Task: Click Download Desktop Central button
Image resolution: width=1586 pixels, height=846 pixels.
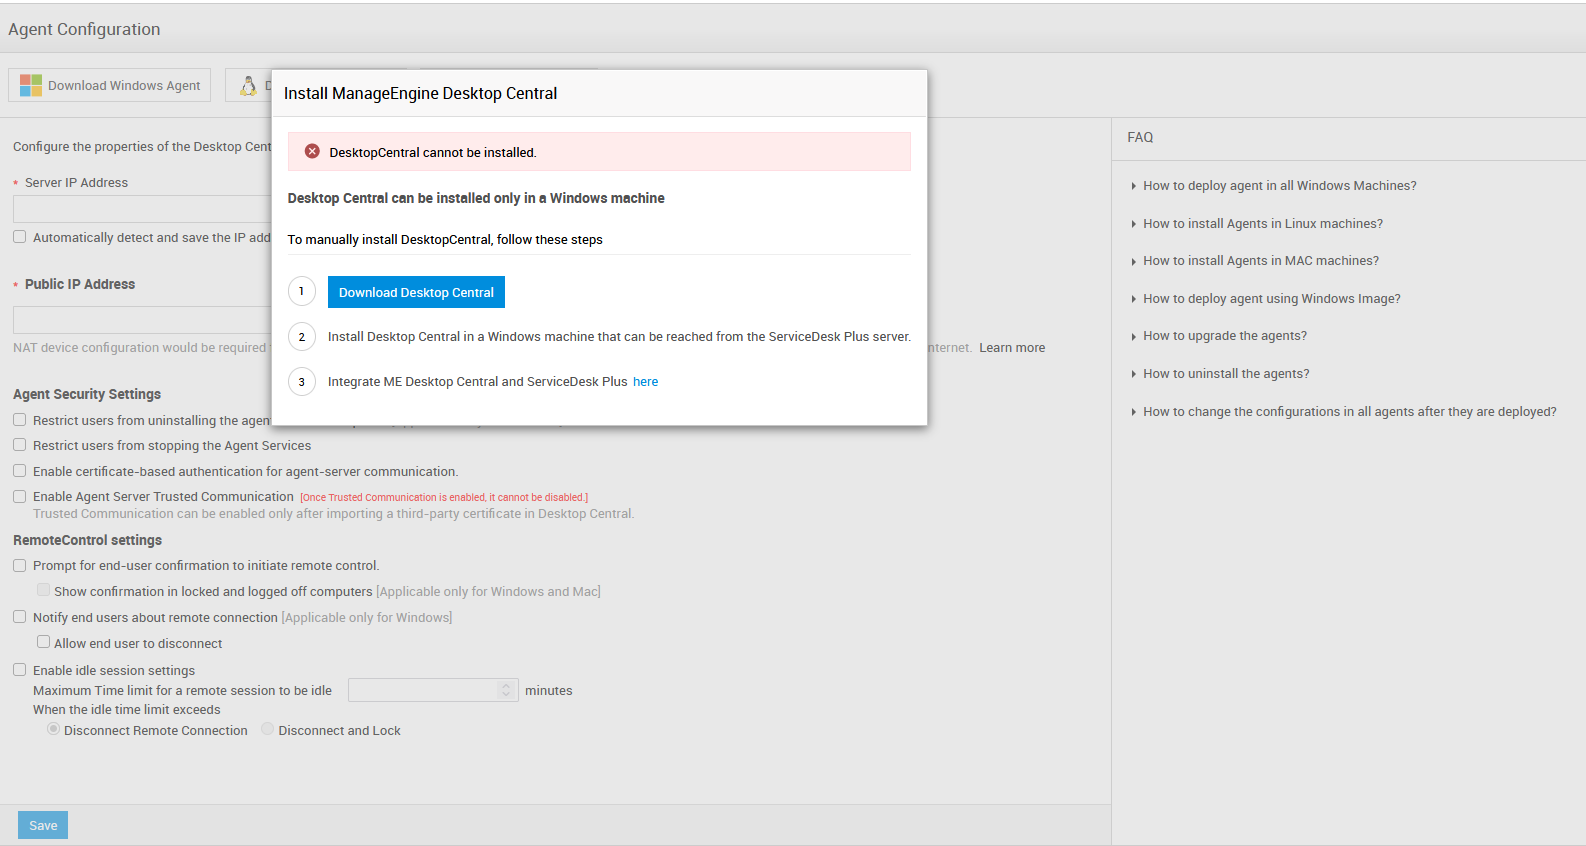Action: [x=416, y=292]
